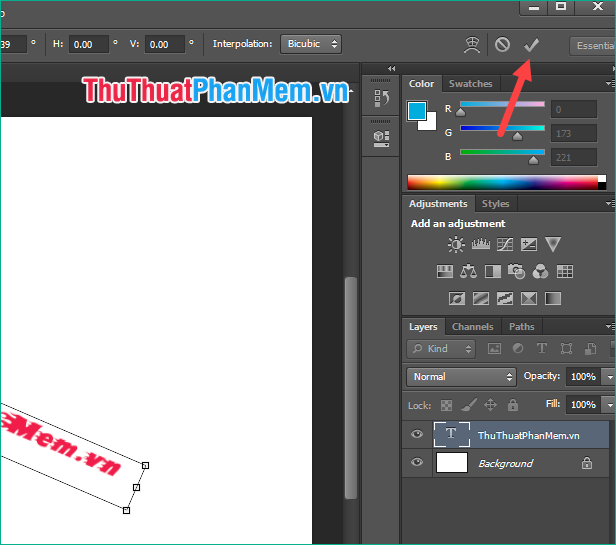Toggle filter for smart objects
Viewport: 616px width, 545px height.
click(590, 349)
